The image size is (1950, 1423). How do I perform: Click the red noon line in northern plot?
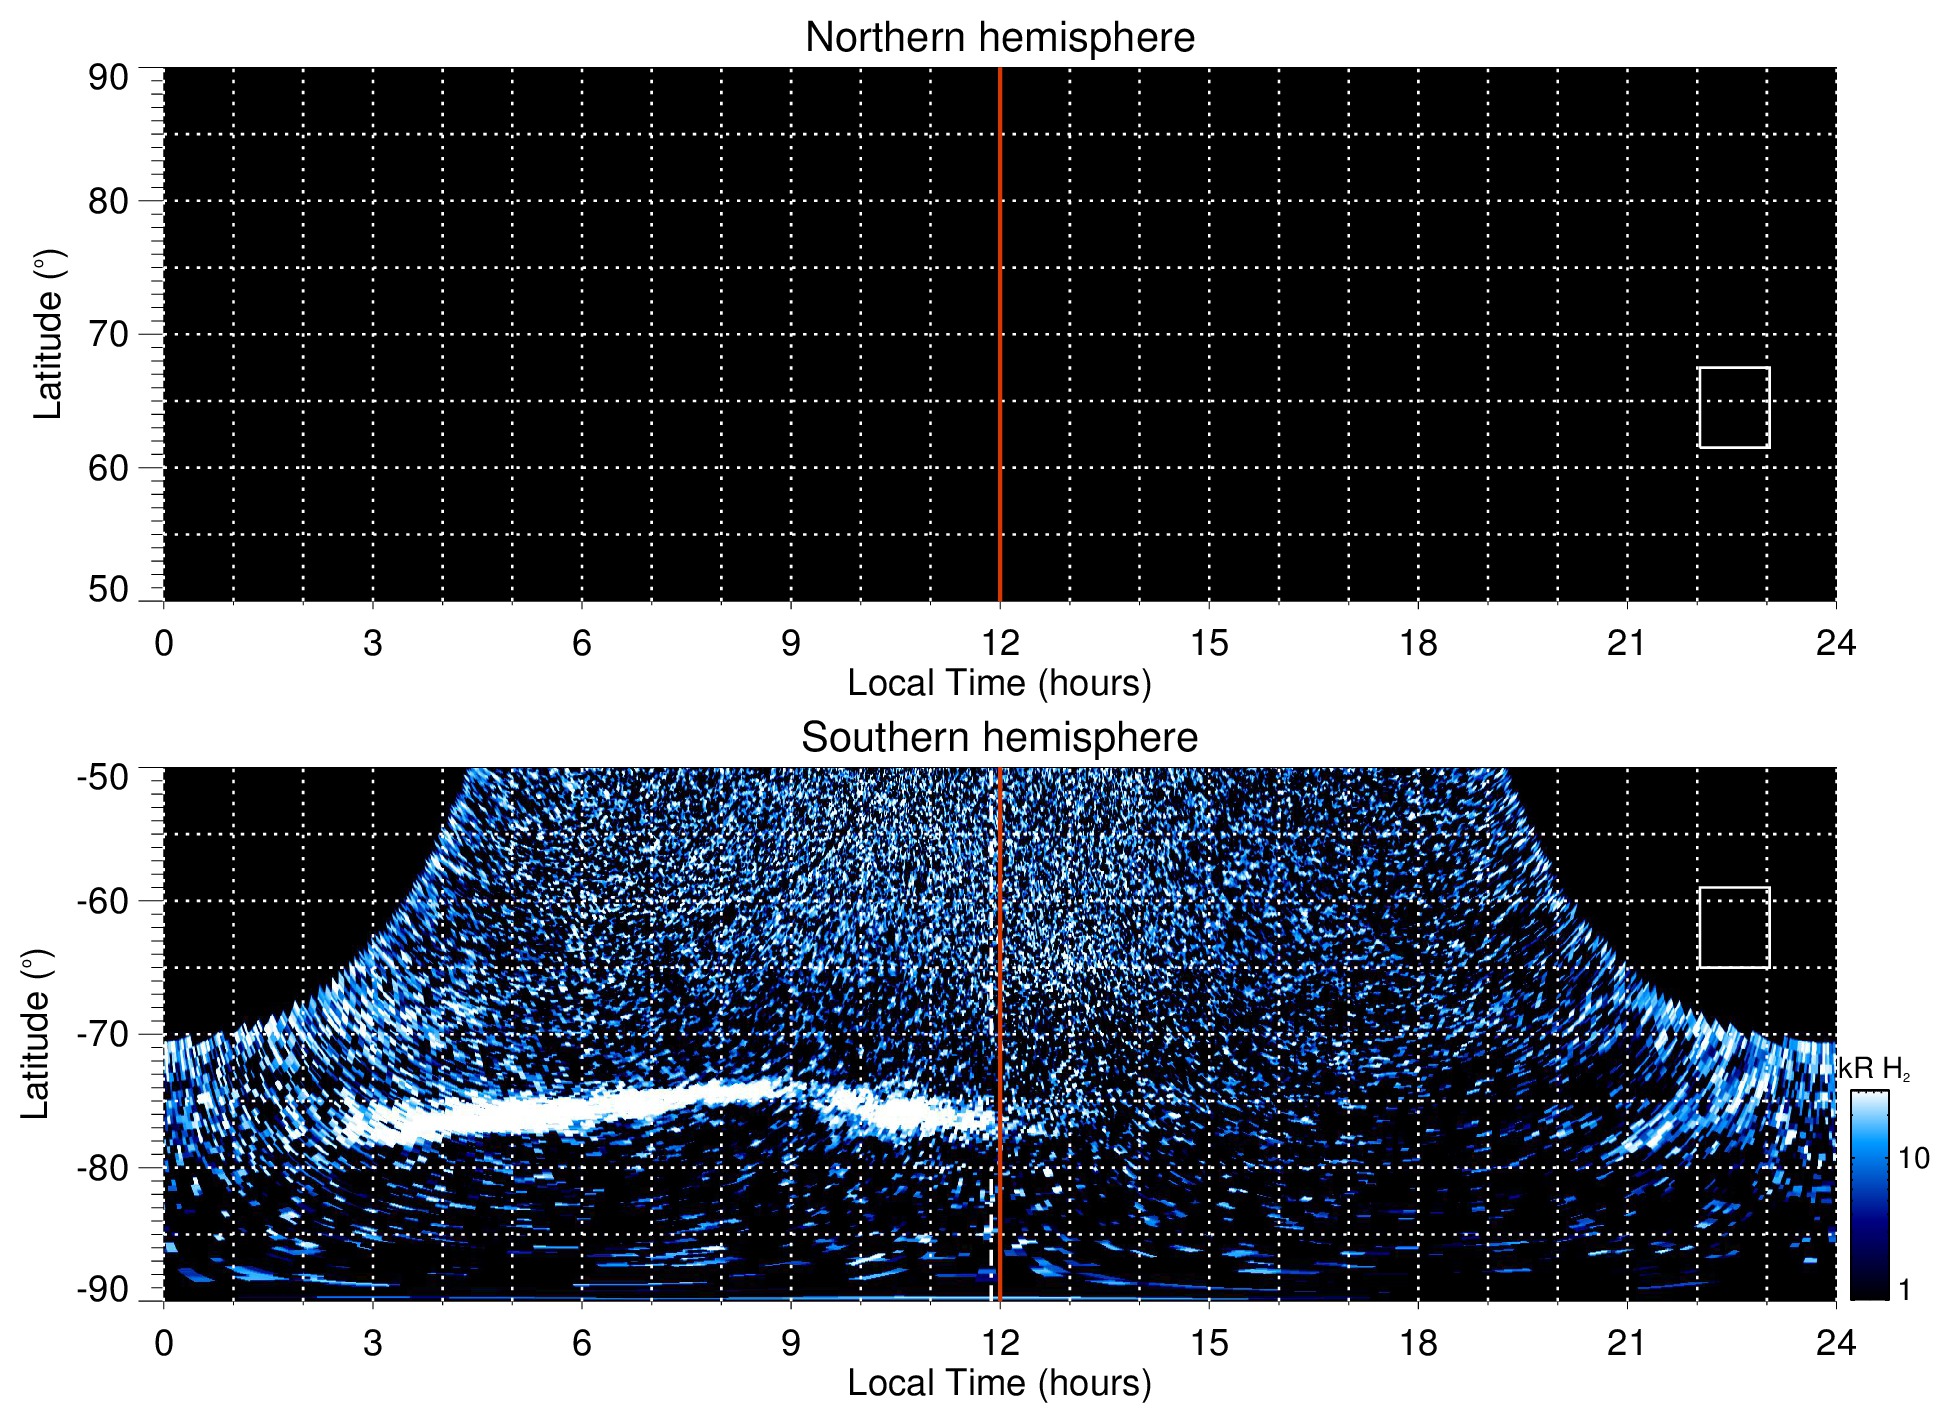[1000, 300]
